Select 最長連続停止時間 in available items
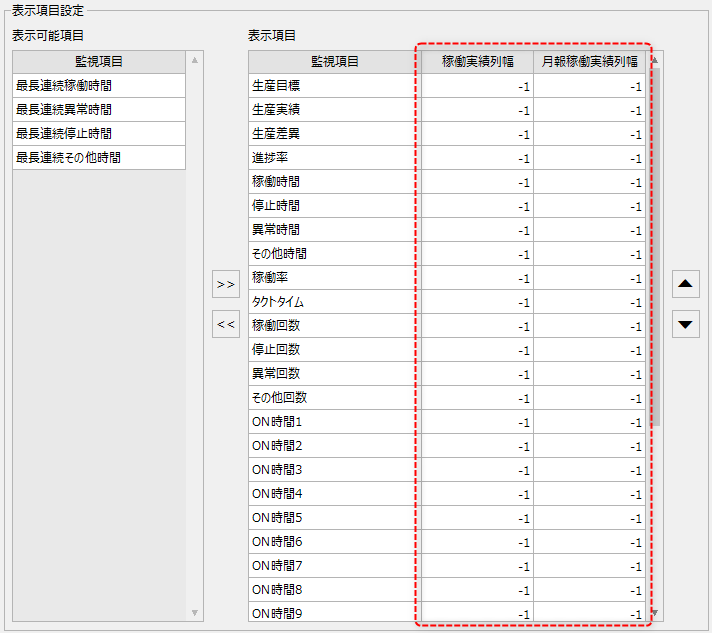 coord(99,134)
